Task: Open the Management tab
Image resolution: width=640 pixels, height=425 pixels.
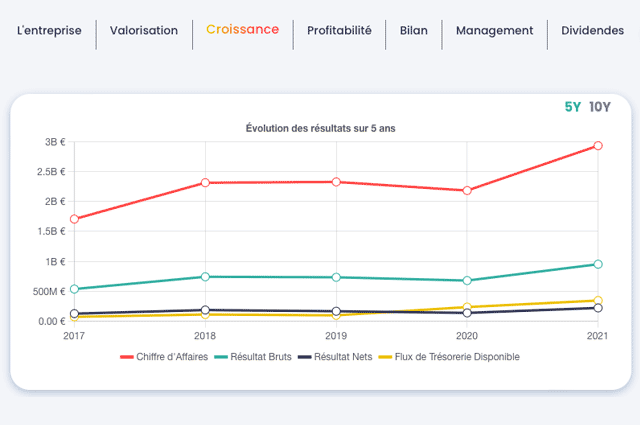Action: pyautogui.click(x=494, y=30)
